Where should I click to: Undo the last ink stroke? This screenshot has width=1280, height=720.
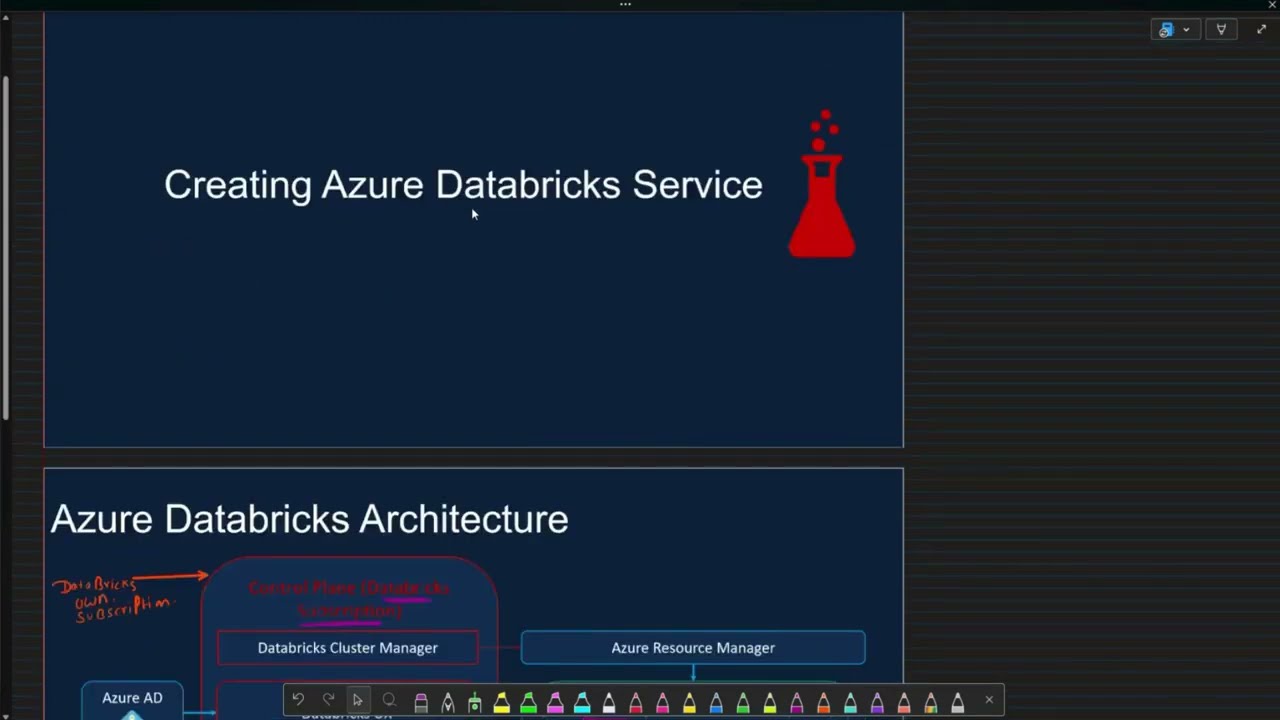click(298, 700)
